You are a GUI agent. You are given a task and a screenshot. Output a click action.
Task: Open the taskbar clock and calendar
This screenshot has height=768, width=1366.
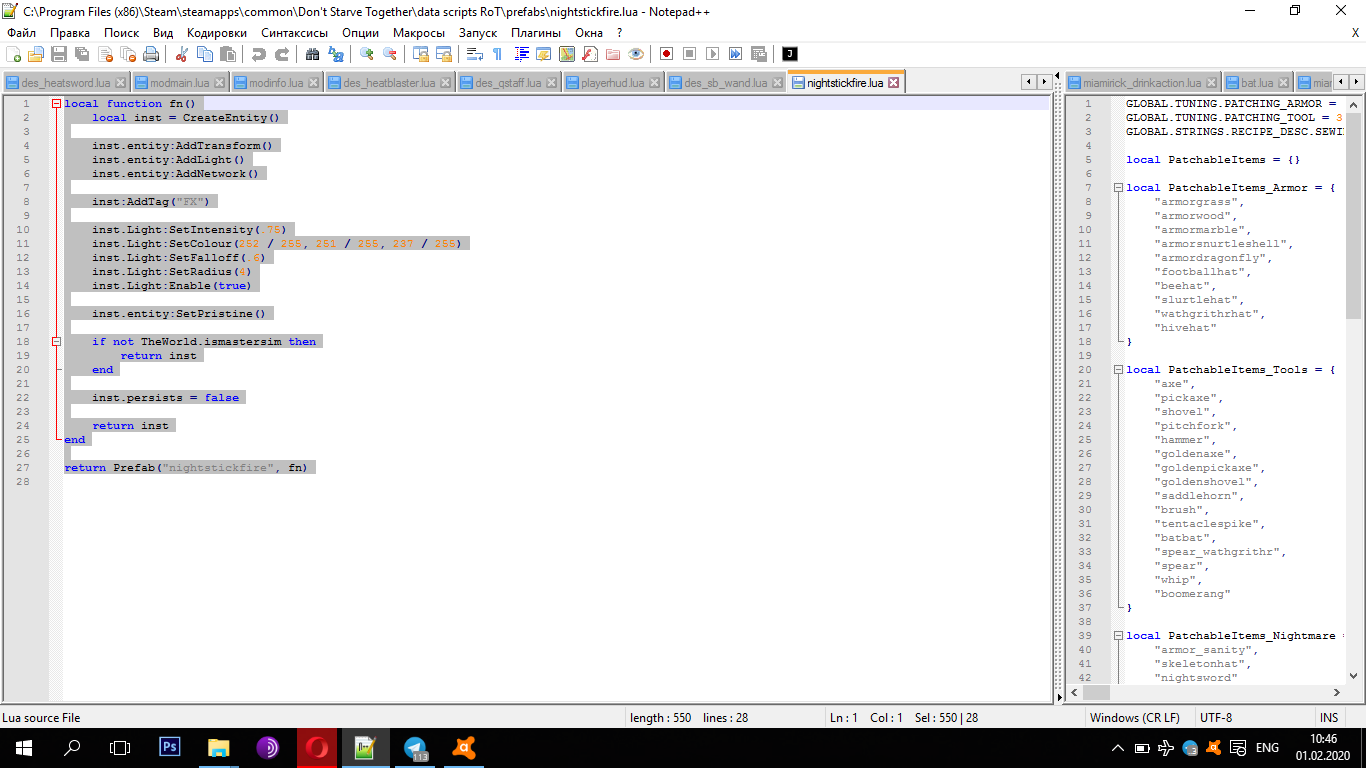click(1322, 748)
